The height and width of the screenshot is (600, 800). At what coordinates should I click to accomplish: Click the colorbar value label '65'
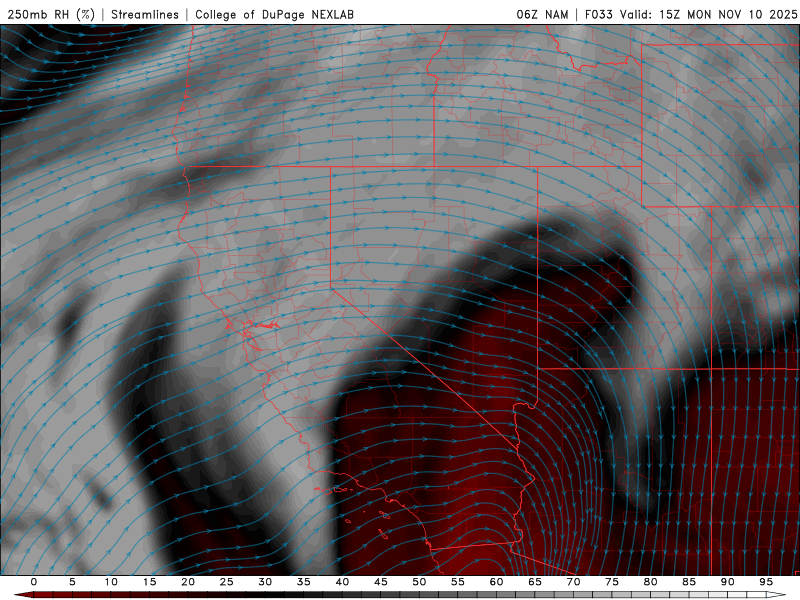coord(535,582)
